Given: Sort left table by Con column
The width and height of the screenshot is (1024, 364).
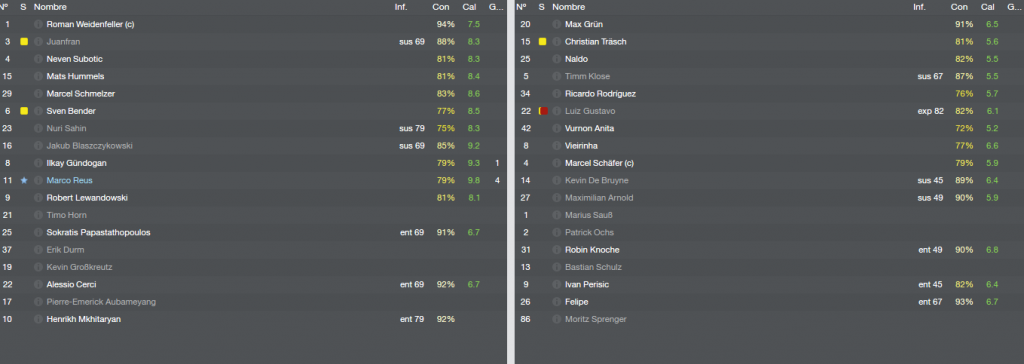Looking at the screenshot, I should pos(441,7).
